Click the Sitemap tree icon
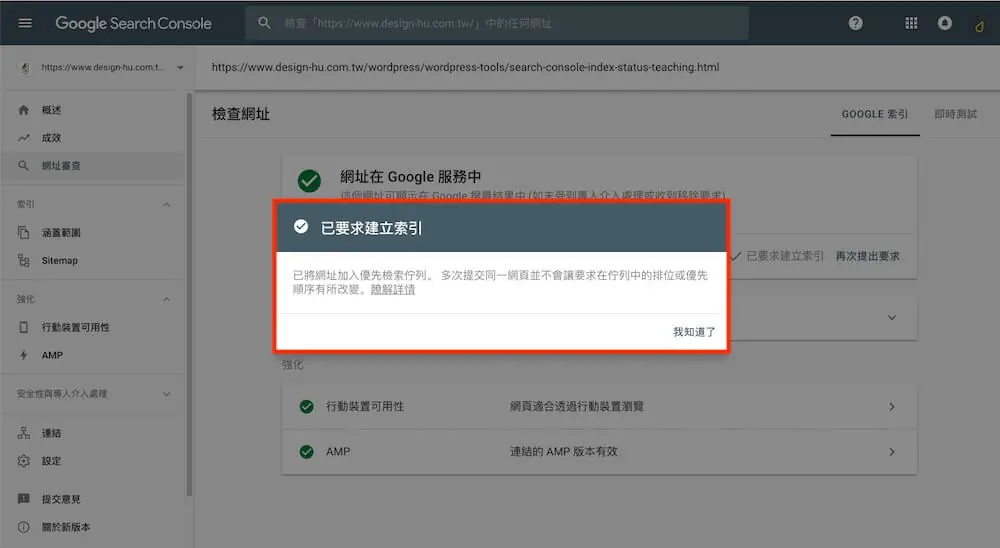 (x=24, y=260)
